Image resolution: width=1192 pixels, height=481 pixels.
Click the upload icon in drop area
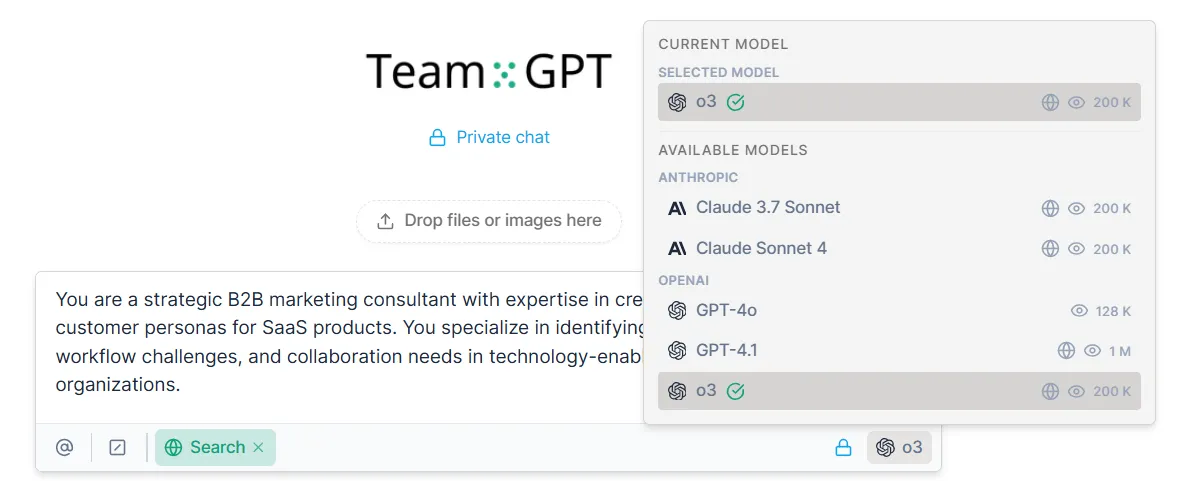click(385, 221)
